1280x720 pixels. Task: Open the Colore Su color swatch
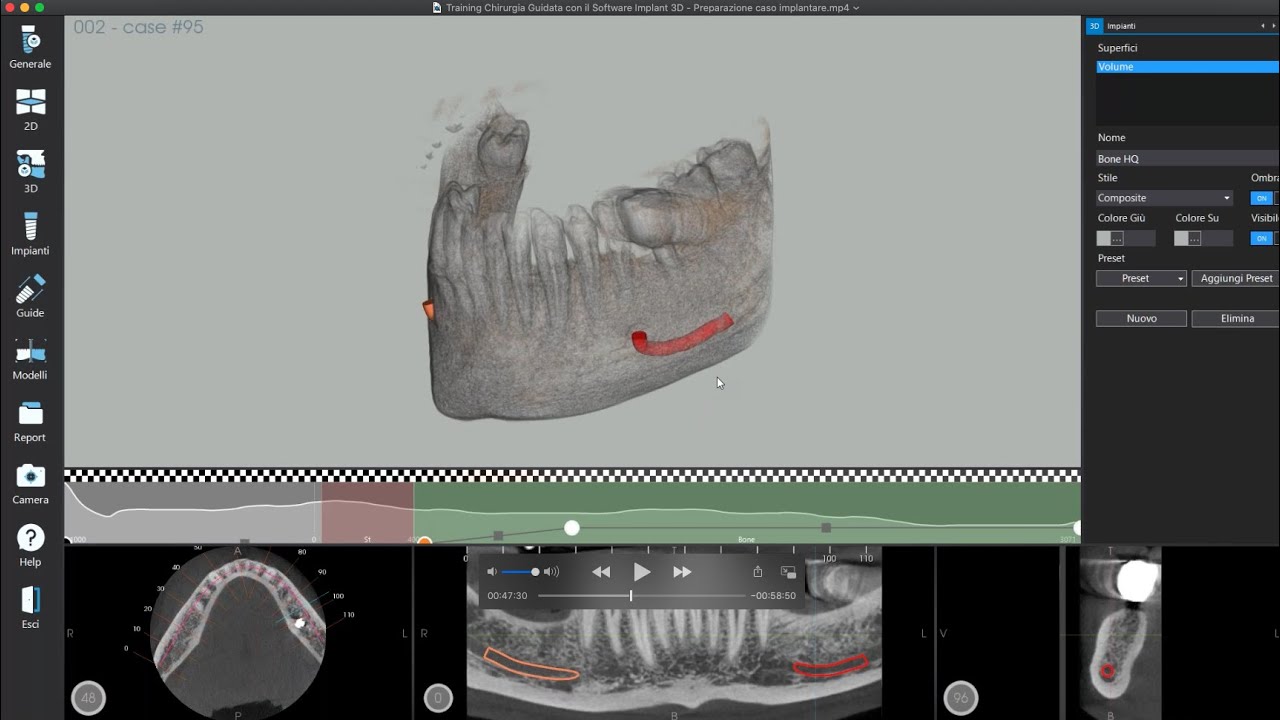click(1188, 238)
